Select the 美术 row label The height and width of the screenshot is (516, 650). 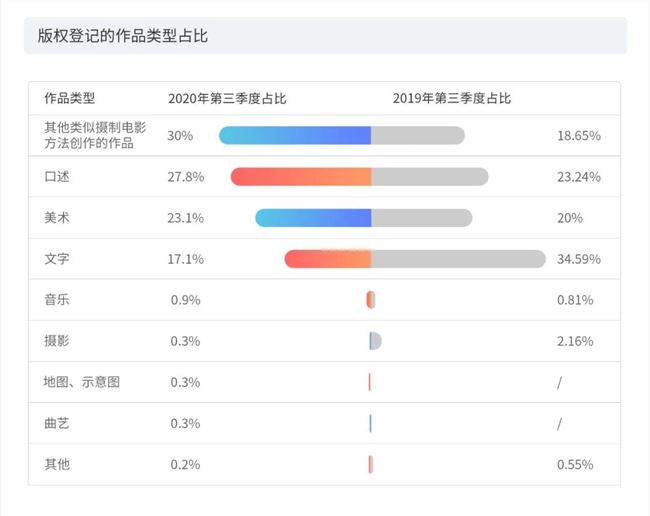57,218
